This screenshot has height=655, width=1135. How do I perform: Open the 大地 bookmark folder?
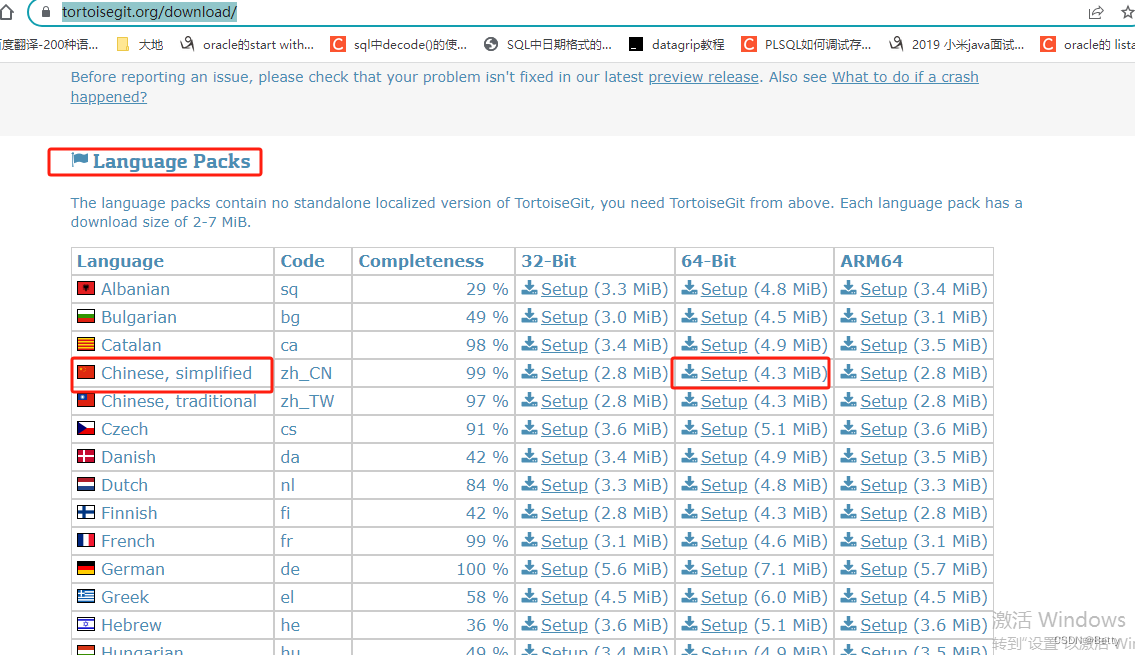(x=140, y=45)
